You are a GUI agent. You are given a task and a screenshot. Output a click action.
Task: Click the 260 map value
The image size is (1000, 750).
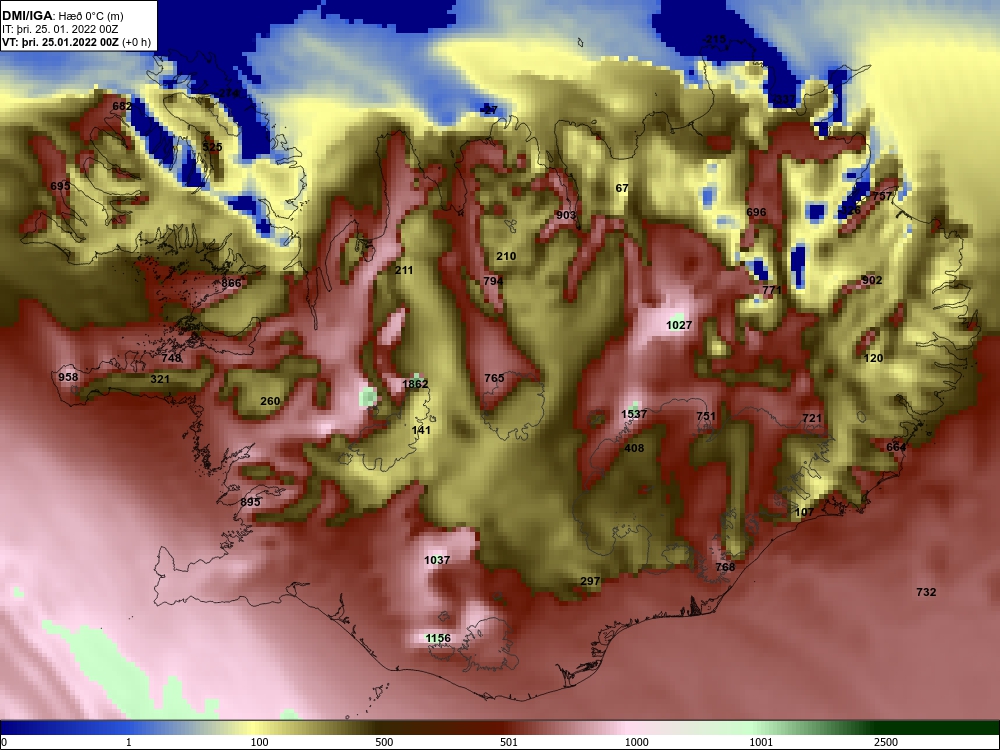(270, 401)
